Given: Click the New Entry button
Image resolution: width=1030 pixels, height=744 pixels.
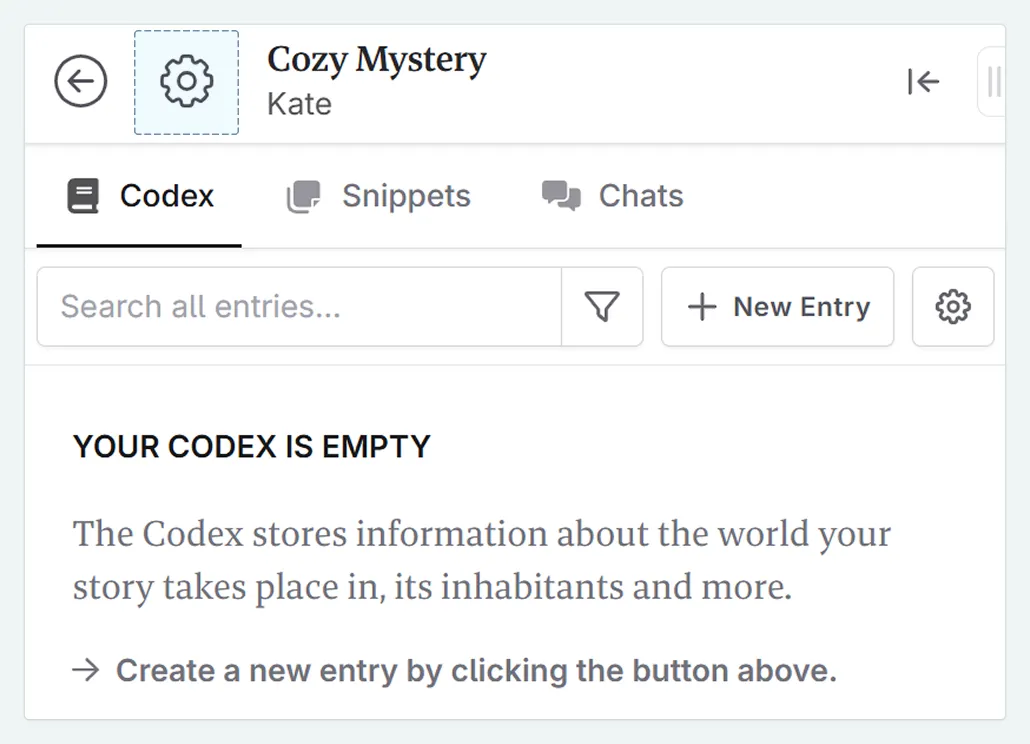Looking at the screenshot, I should (x=778, y=307).
